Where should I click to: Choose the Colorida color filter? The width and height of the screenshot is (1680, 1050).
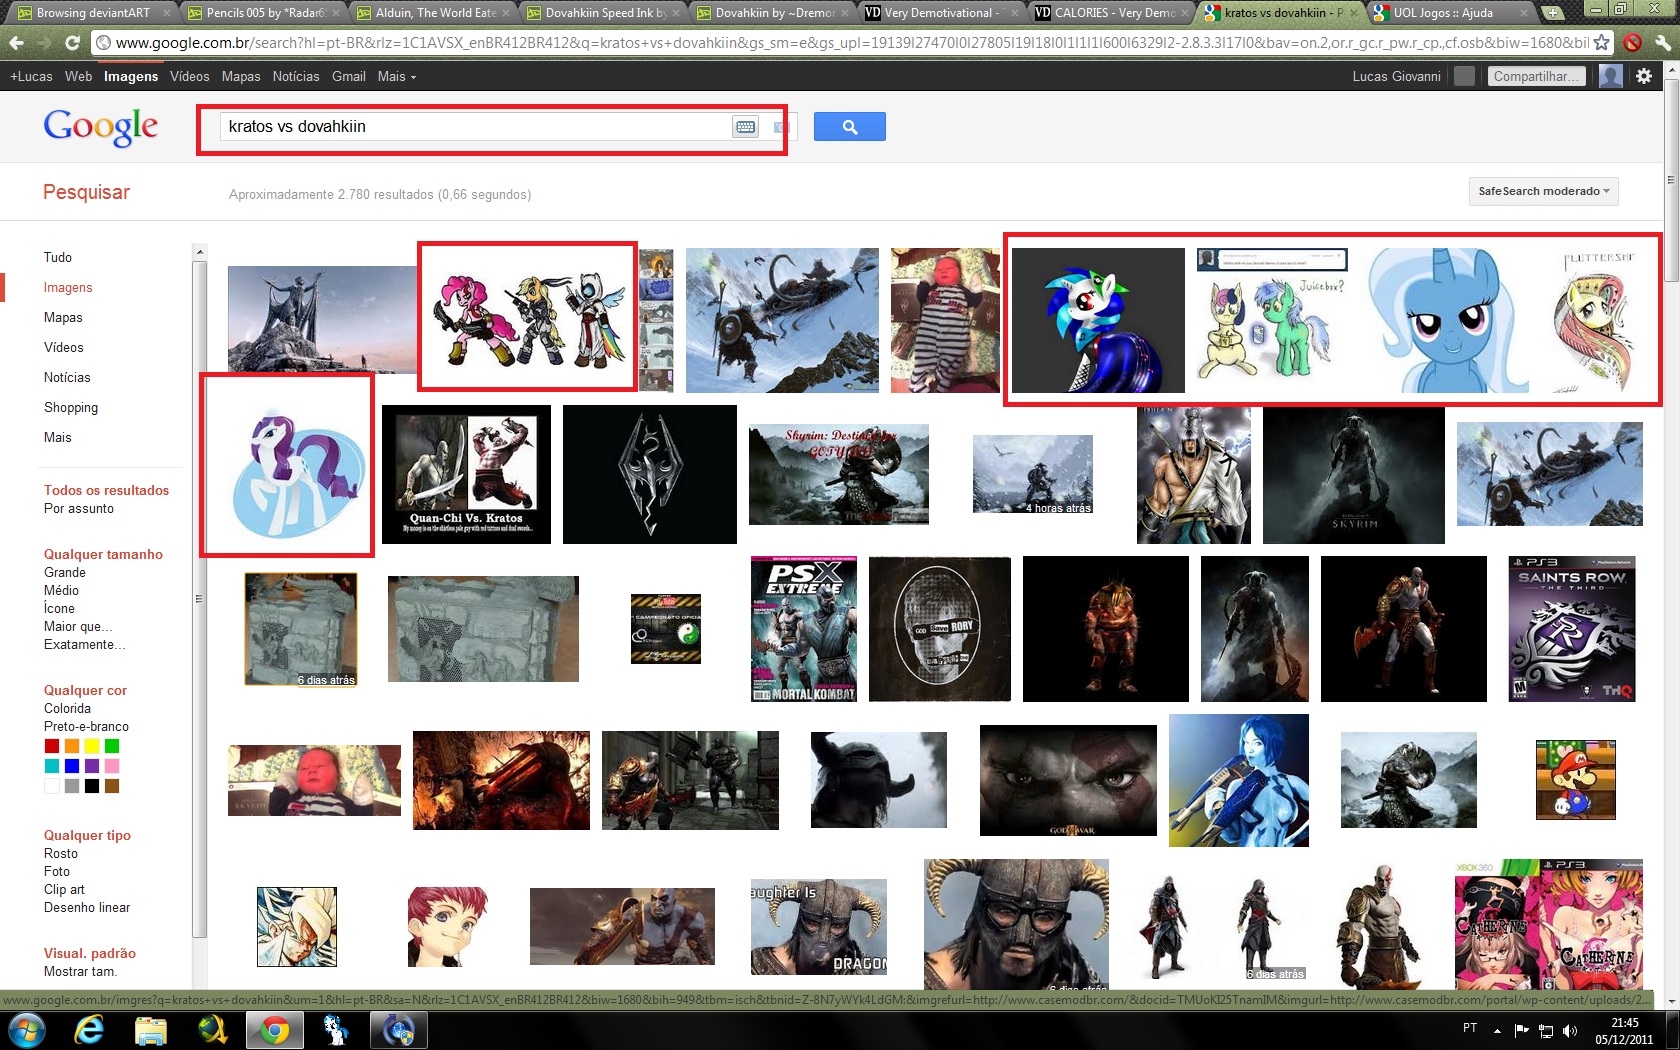tap(67, 708)
